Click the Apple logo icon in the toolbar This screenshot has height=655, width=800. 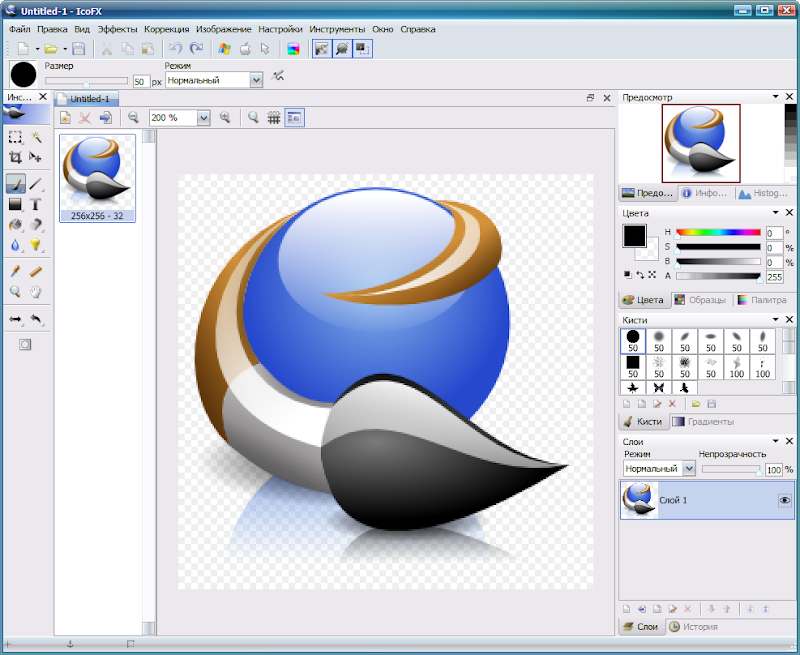[x=245, y=49]
